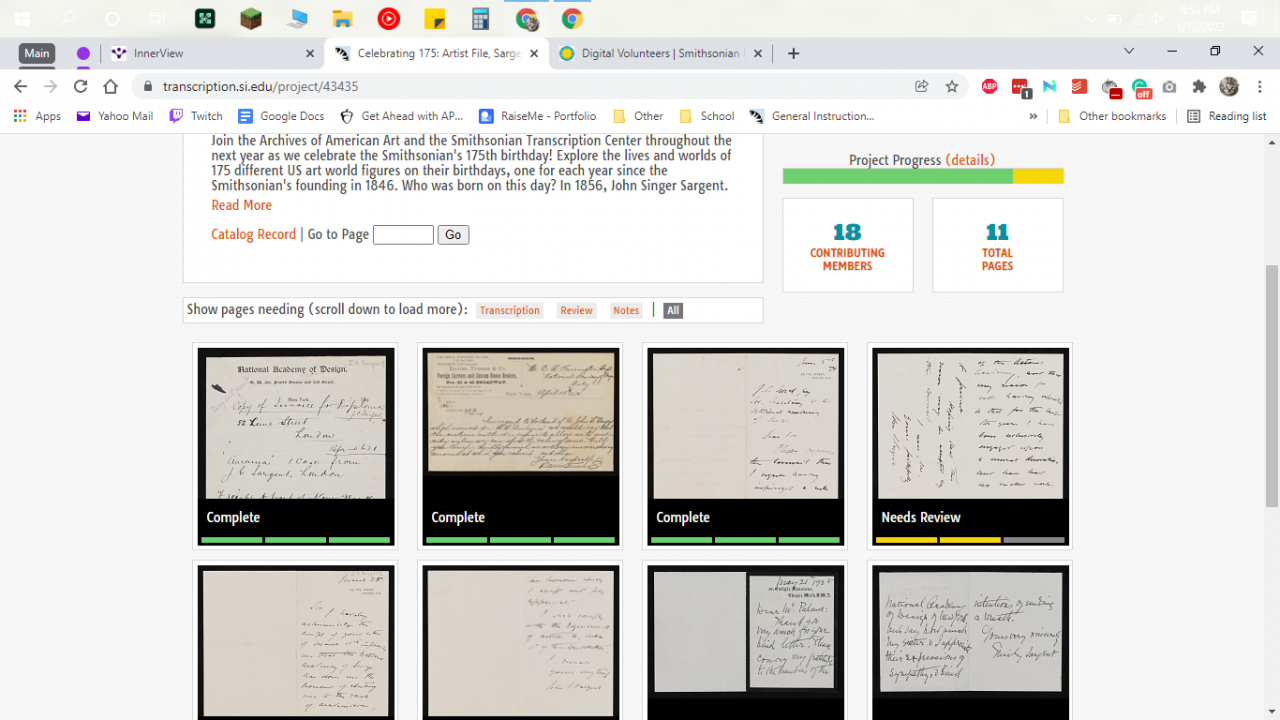Open the Google Docs bookmark
The image size is (1280, 720).
click(x=281, y=116)
